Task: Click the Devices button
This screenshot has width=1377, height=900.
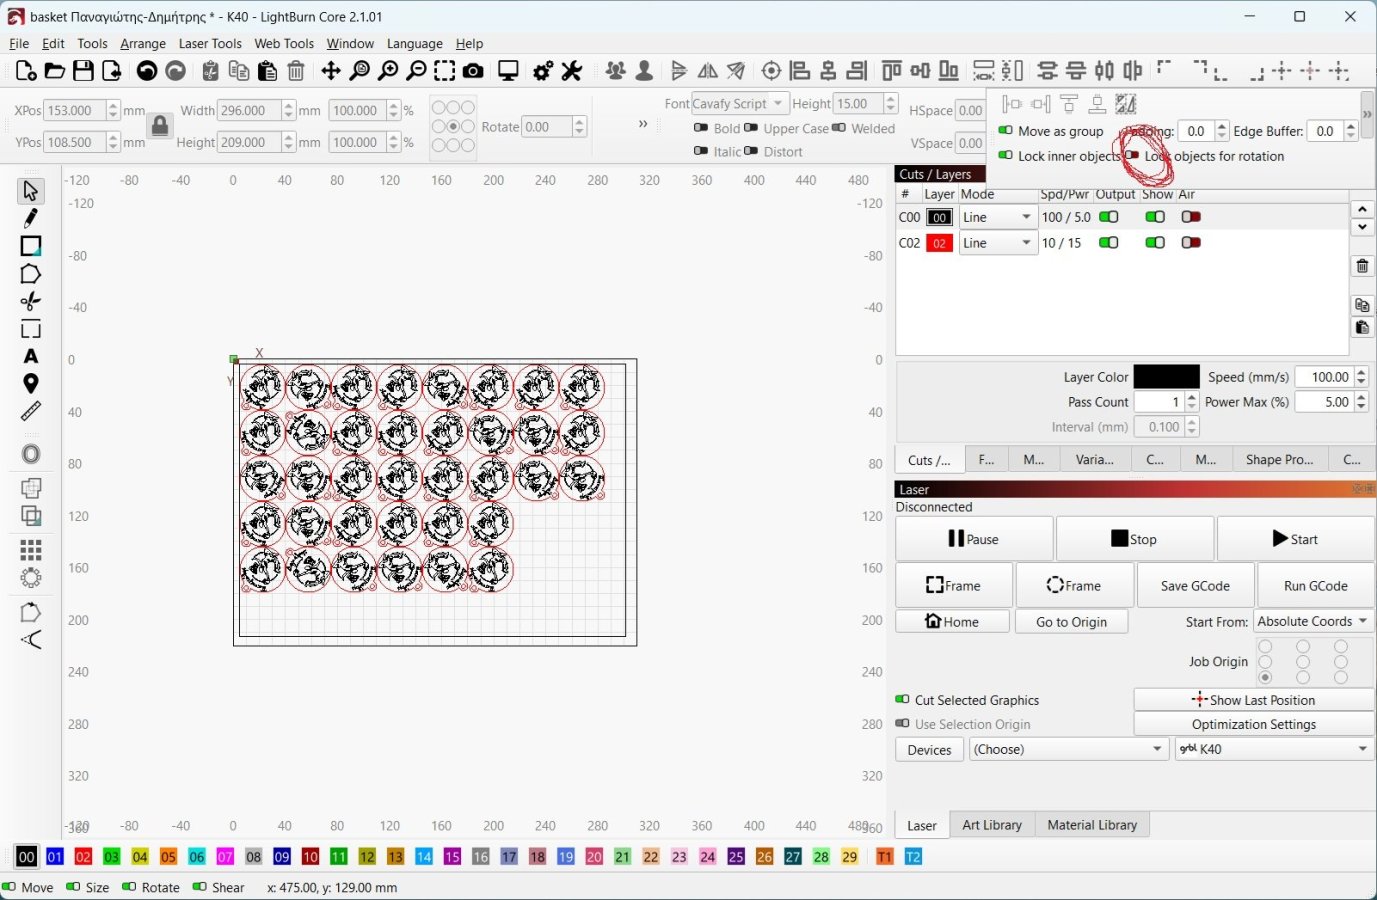Action: coord(929,750)
